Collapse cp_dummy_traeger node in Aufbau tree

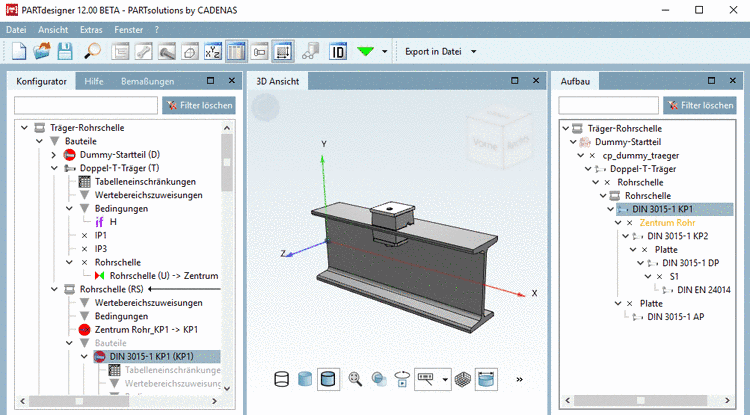pyautogui.click(x=581, y=155)
